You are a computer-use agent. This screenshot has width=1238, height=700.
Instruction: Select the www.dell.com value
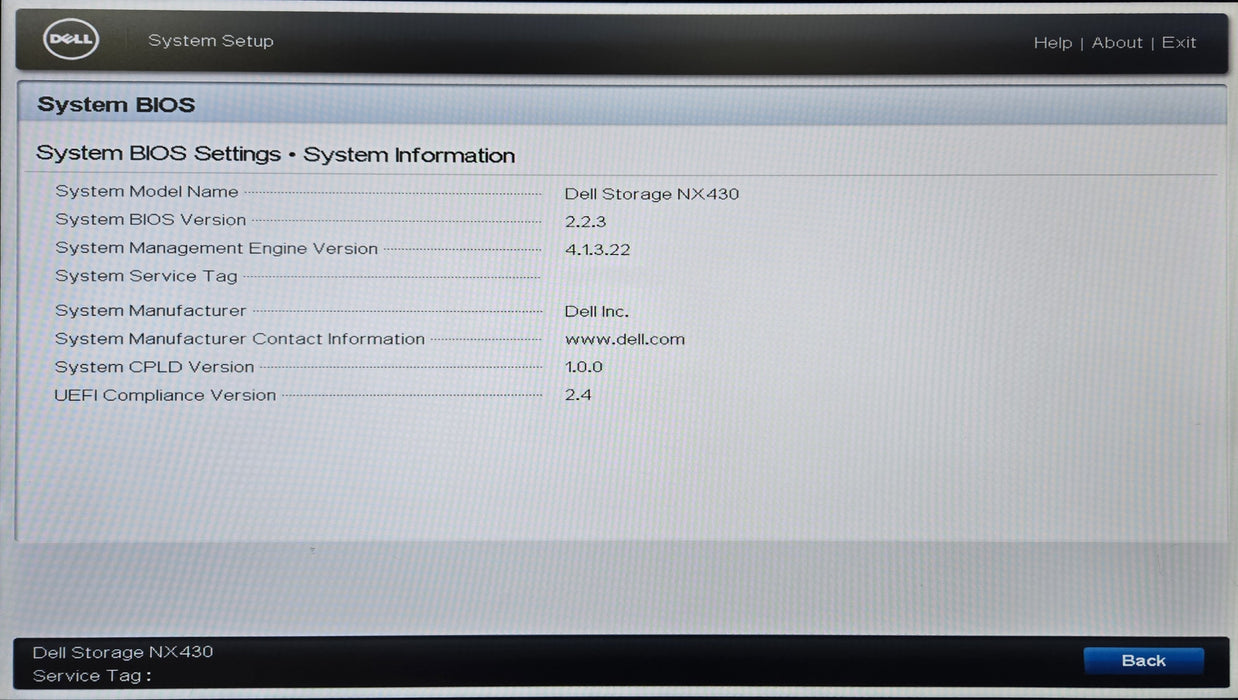pyautogui.click(x=625, y=339)
